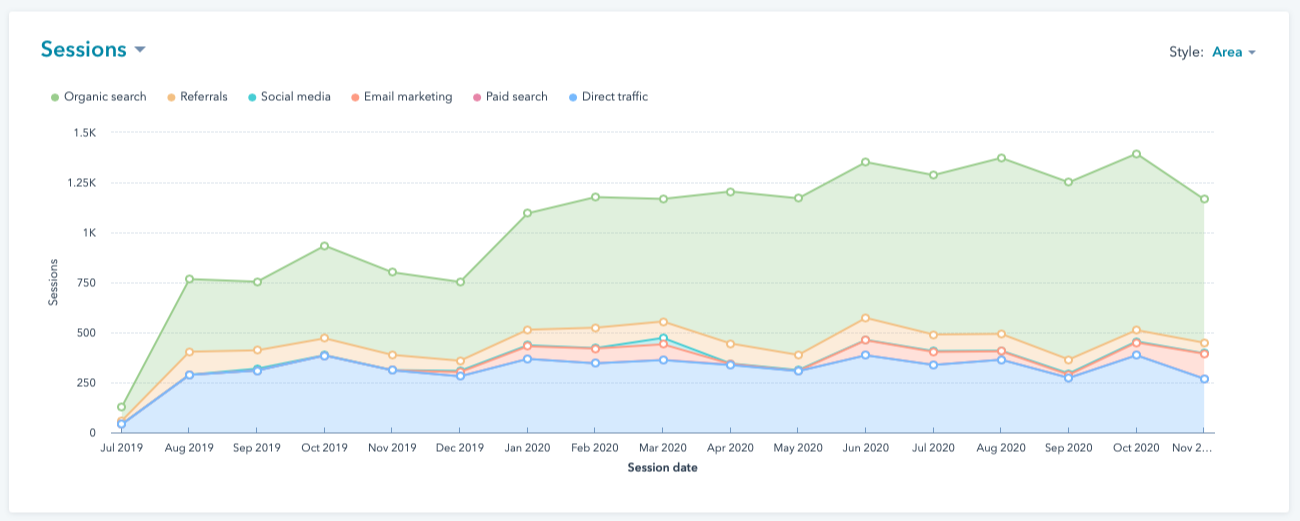Select Referrals data point for Sep 2020
Image resolution: width=1300 pixels, height=521 pixels.
(1068, 360)
